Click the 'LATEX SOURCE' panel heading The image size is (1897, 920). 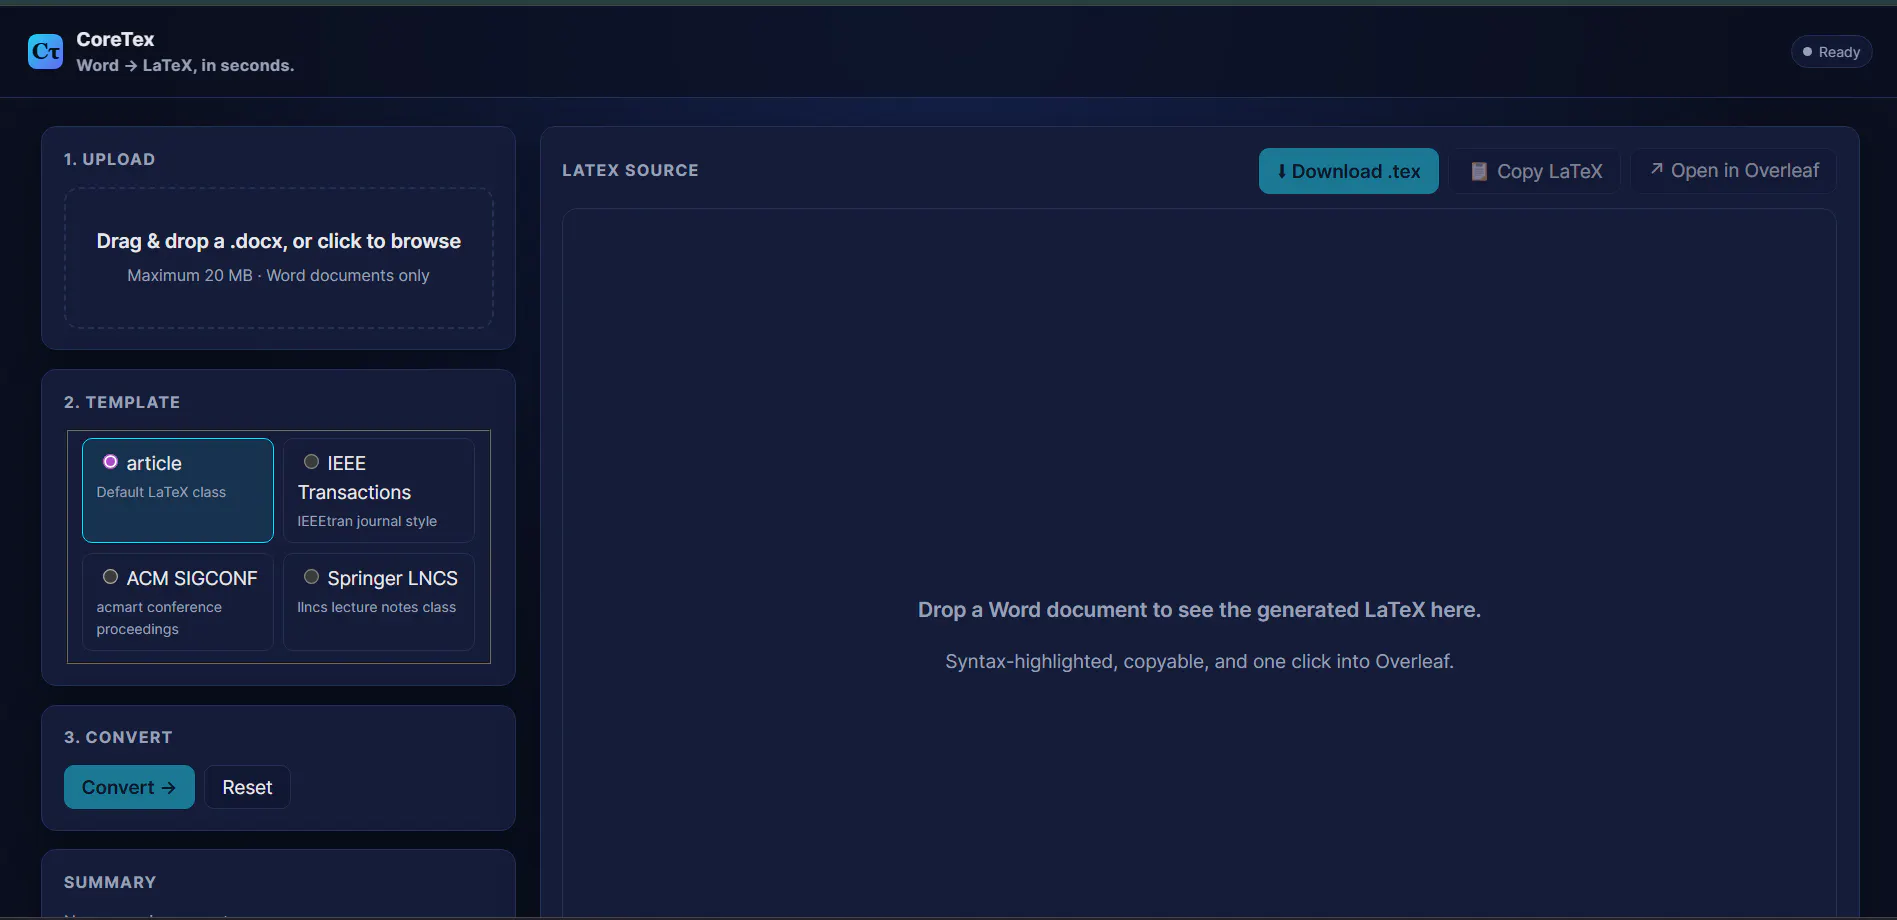(x=630, y=170)
